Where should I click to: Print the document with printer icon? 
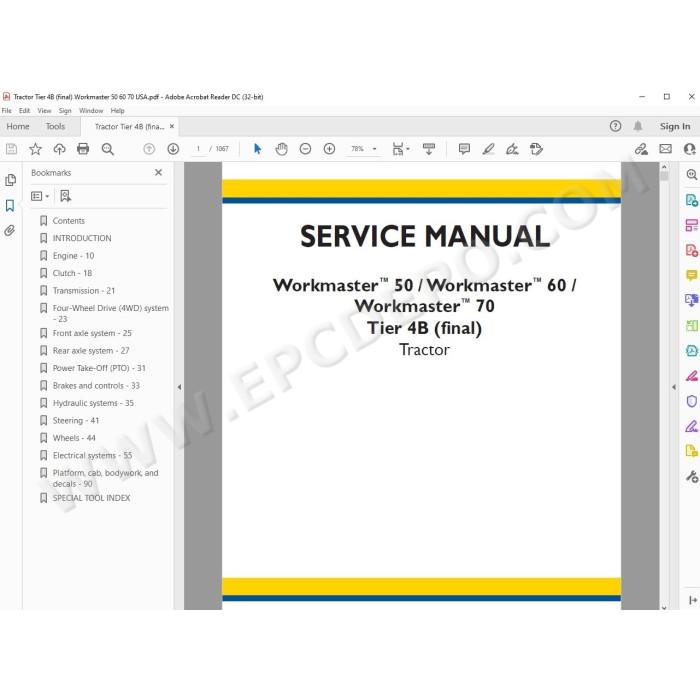pos(83,149)
